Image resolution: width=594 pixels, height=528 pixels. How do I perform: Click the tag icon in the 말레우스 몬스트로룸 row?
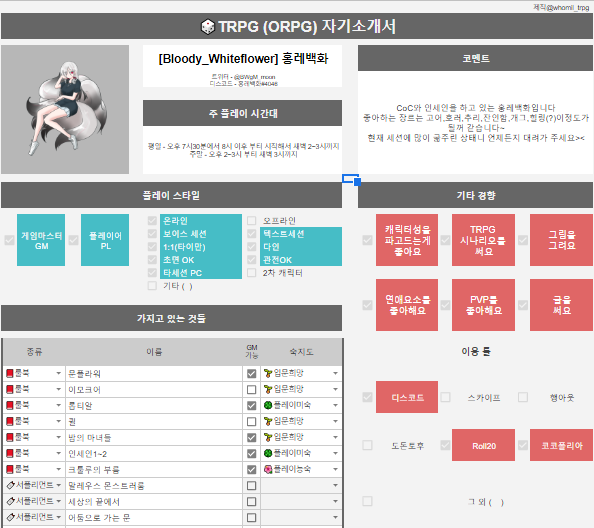point(11,486)
